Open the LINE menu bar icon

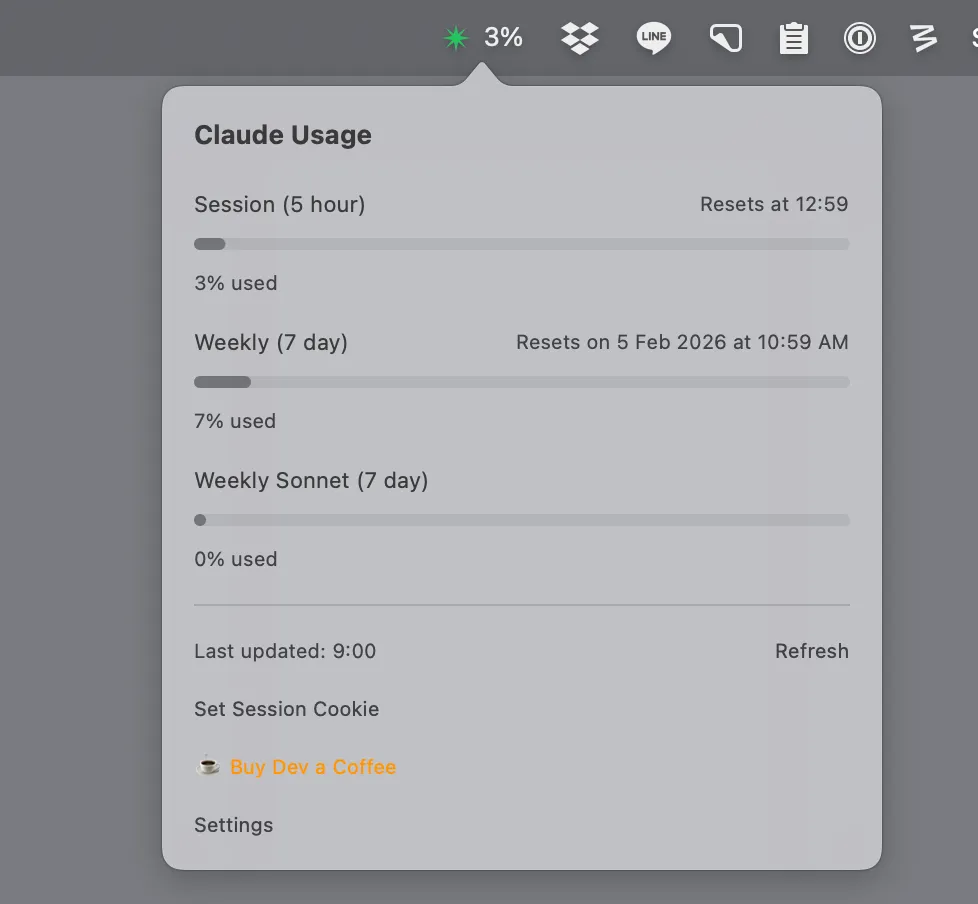[653, 38]
